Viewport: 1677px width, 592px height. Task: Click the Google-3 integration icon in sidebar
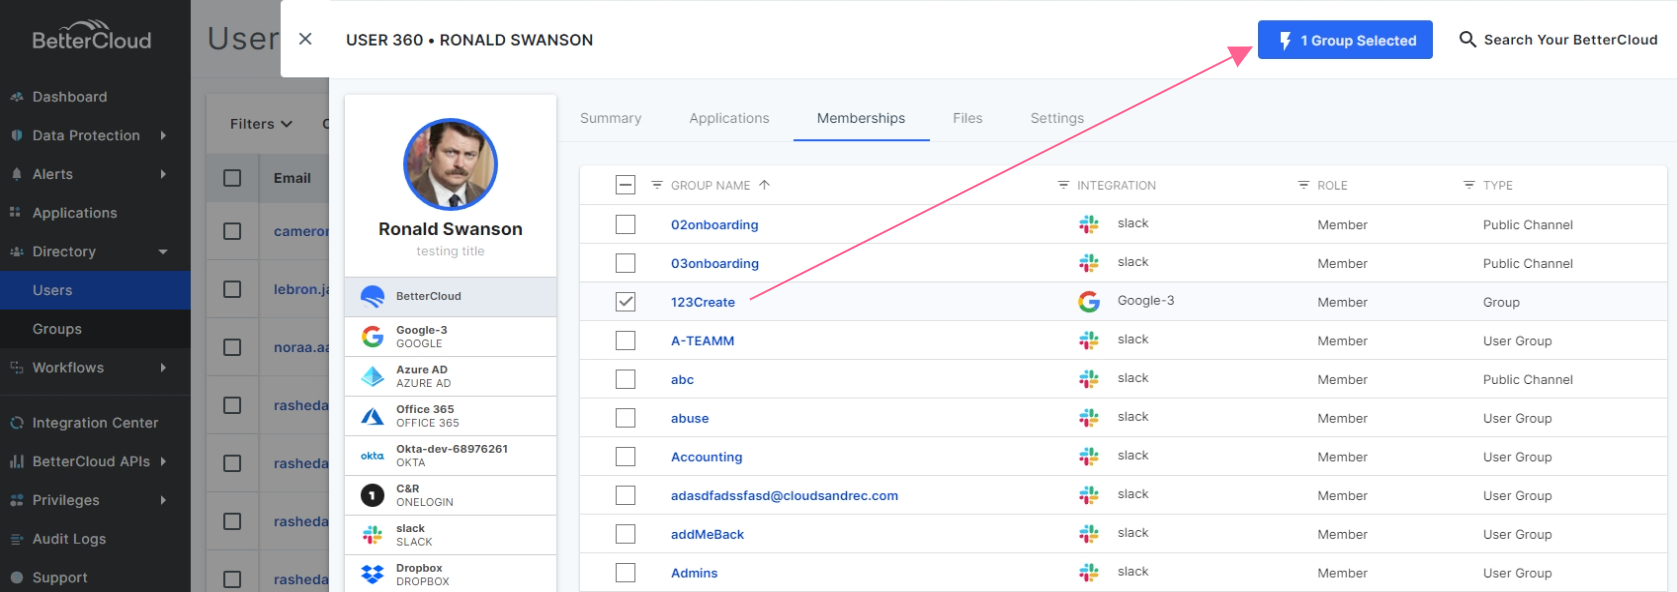pyautogui.click(x=372, y=337)
